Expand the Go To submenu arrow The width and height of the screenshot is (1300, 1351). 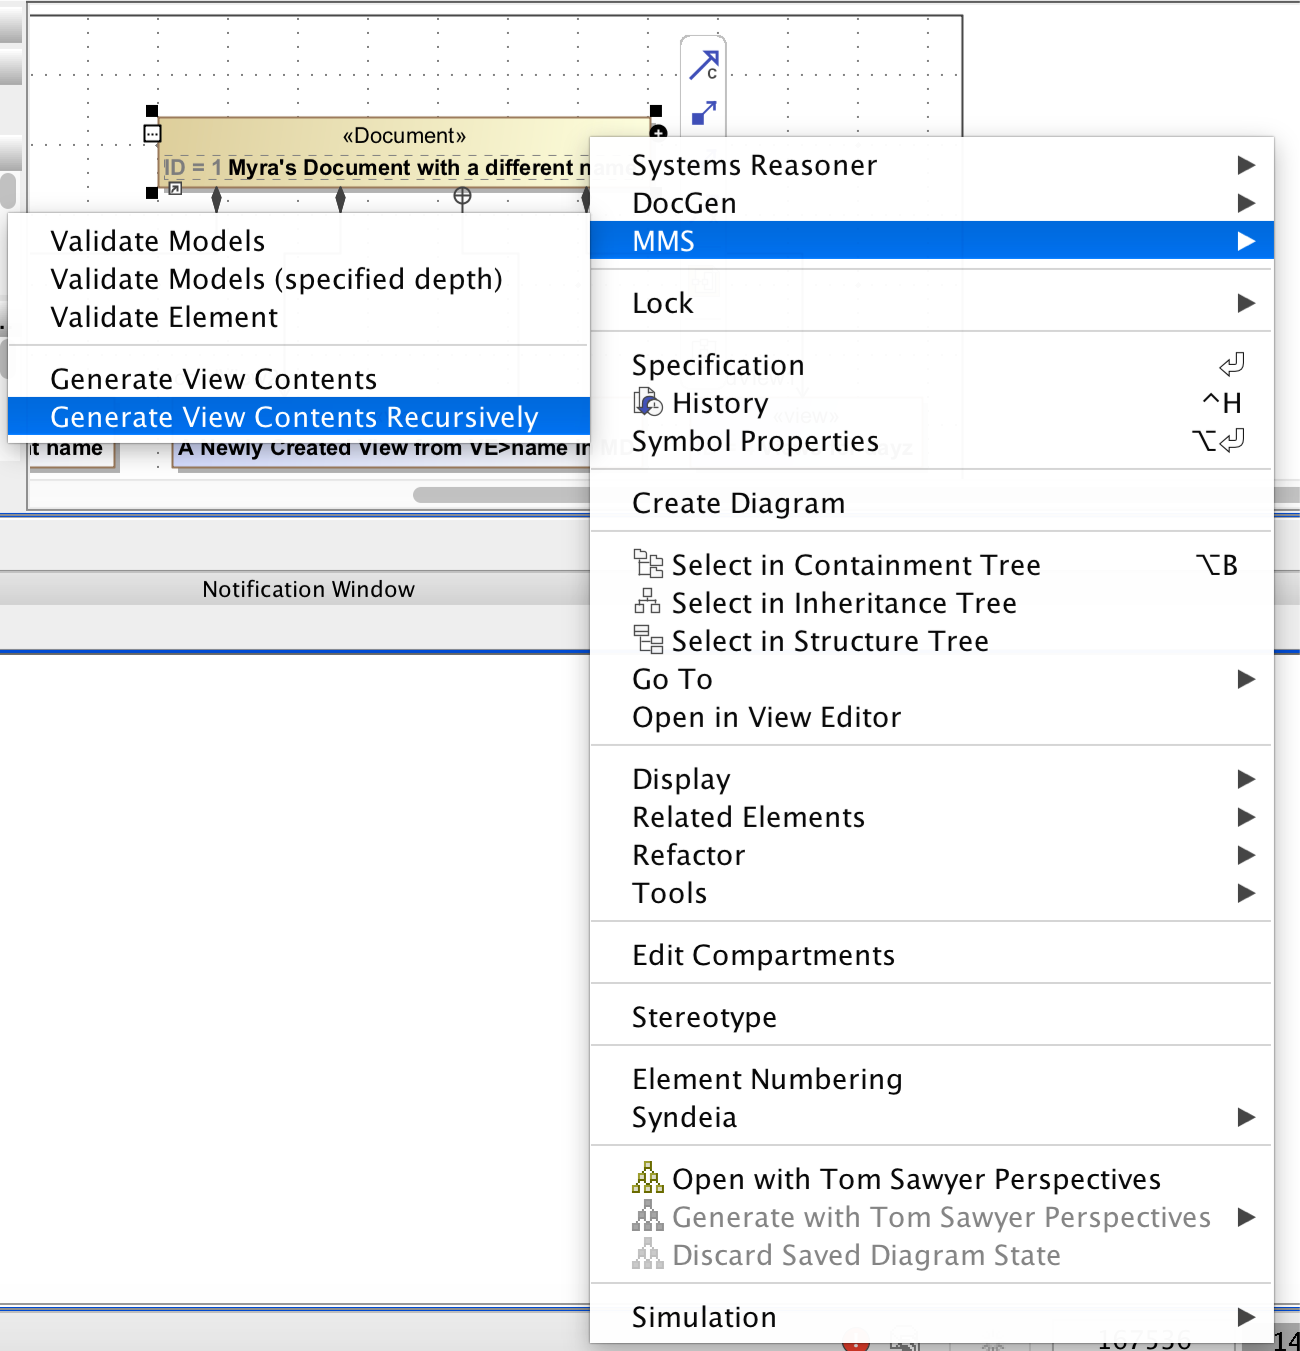(1246, 679)
